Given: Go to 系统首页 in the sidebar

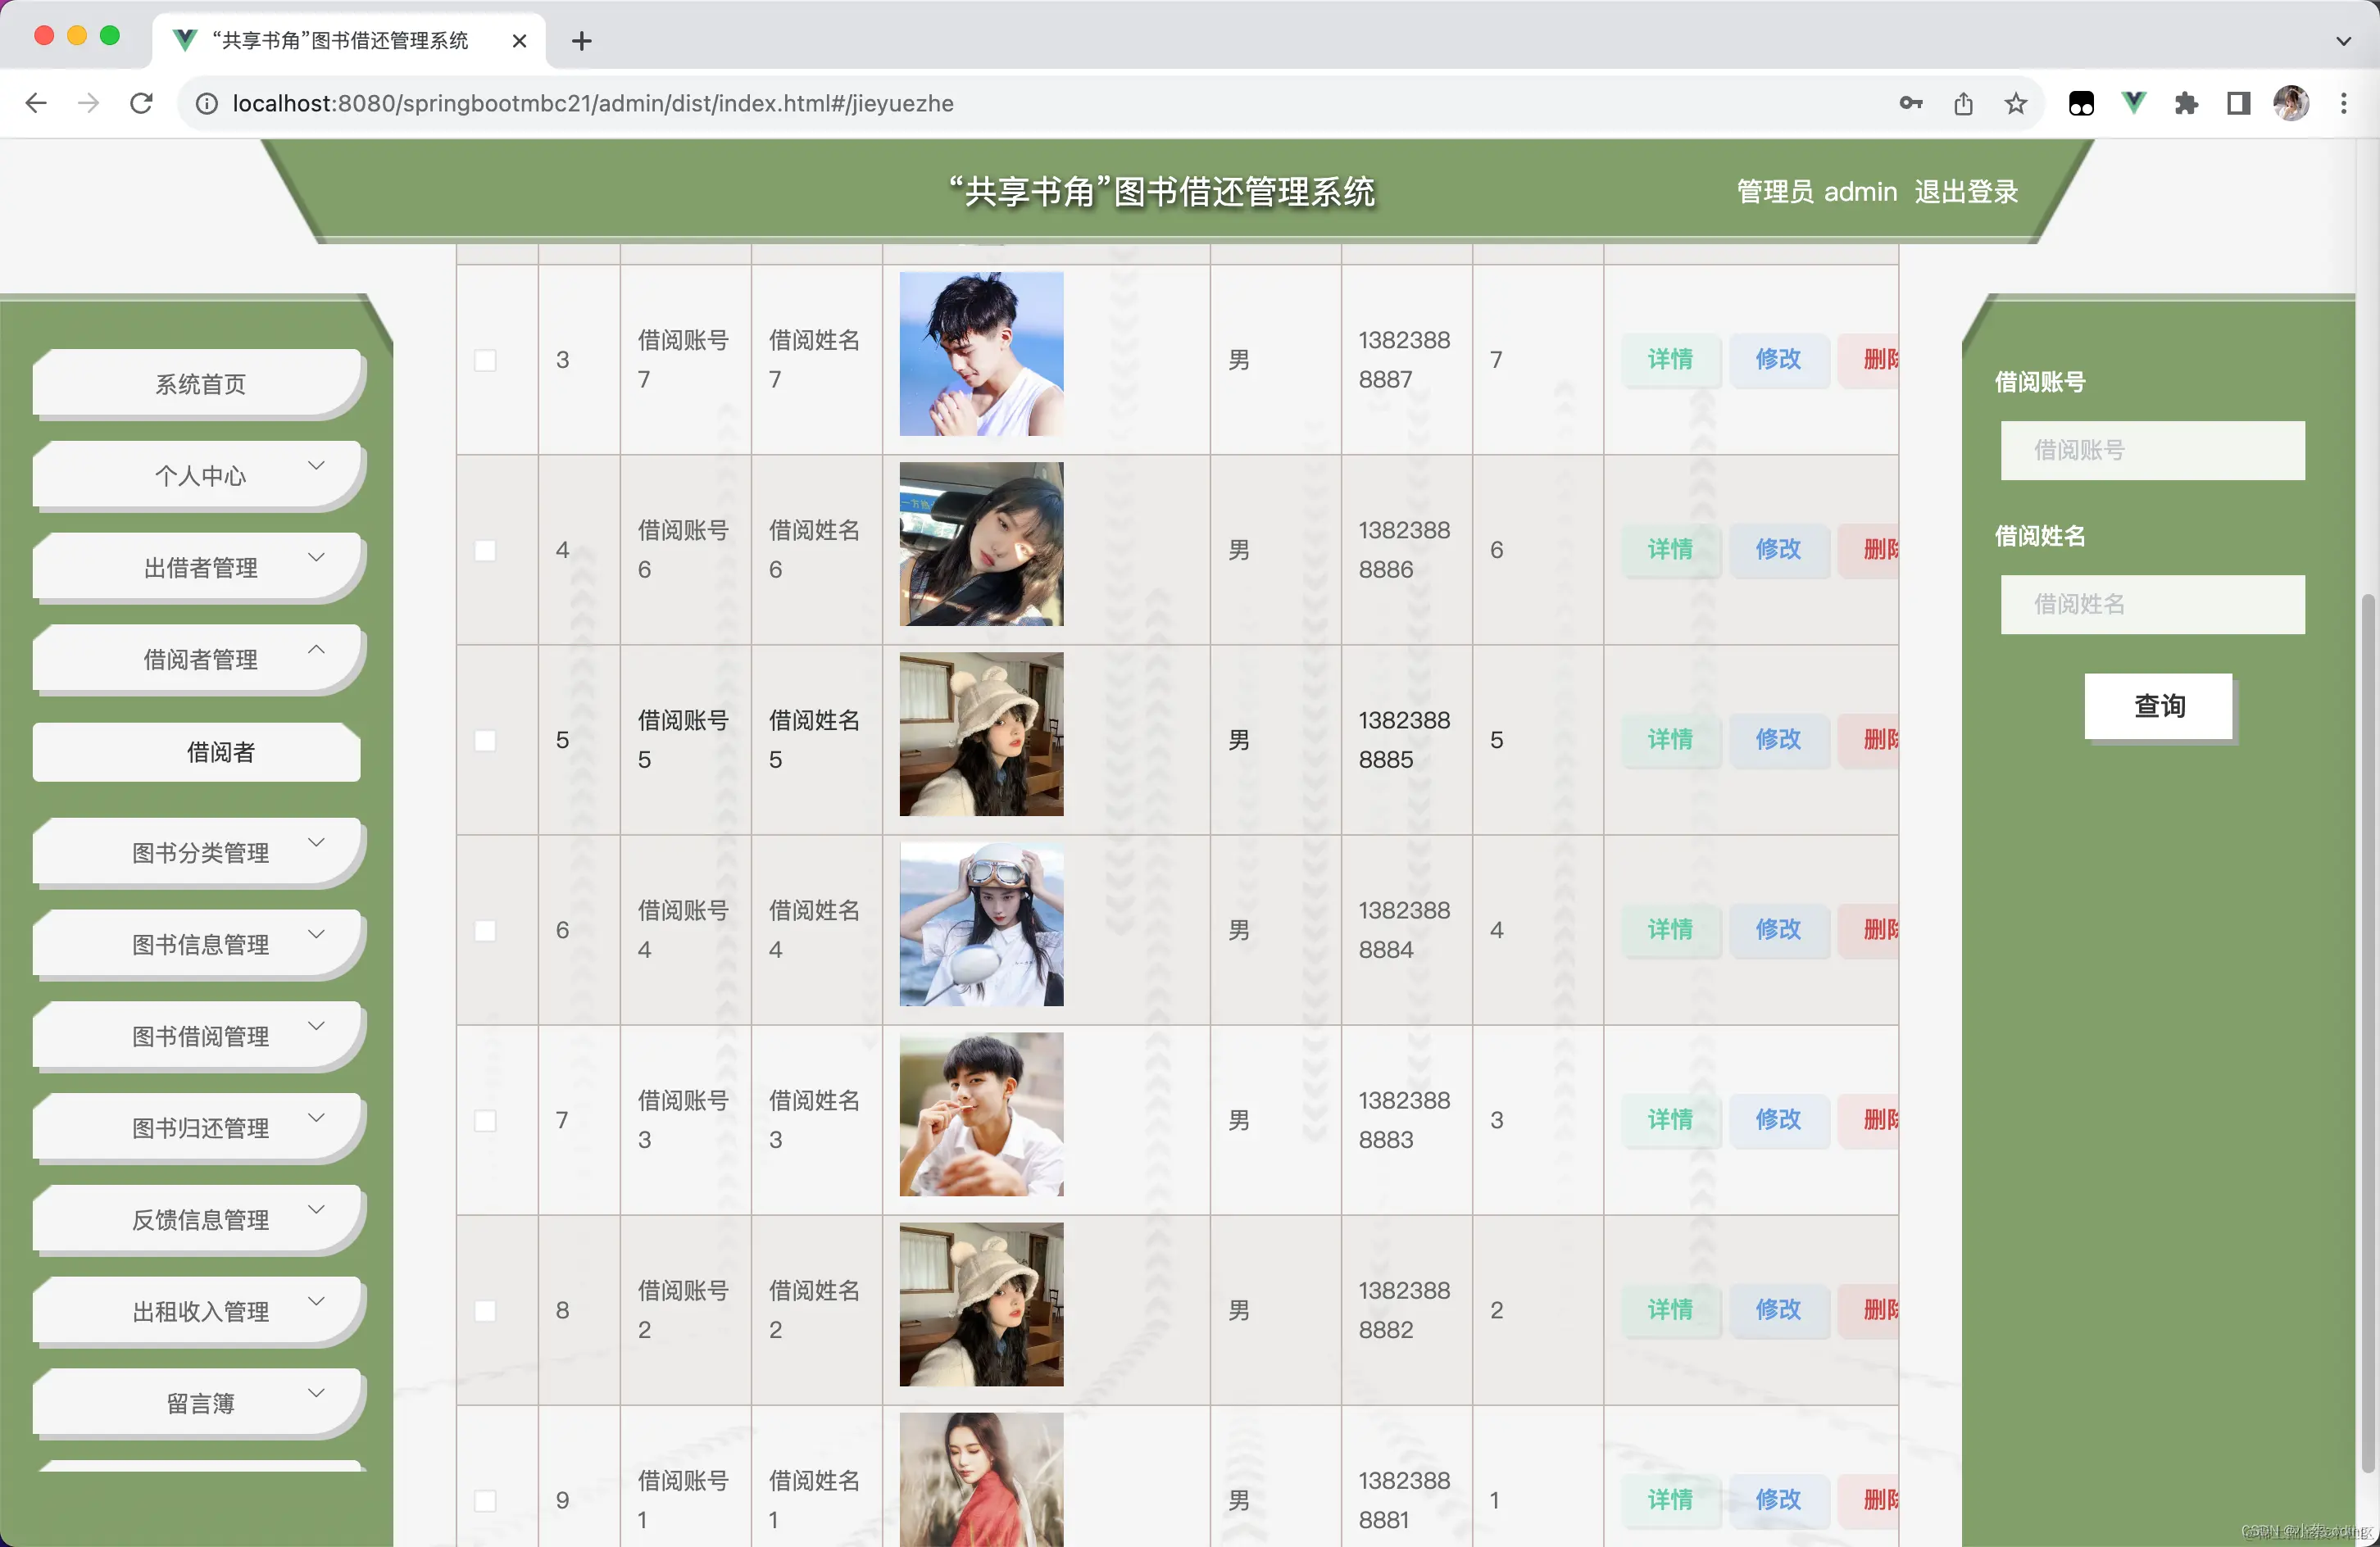Looking at the screenshot, I should (200, 384).
